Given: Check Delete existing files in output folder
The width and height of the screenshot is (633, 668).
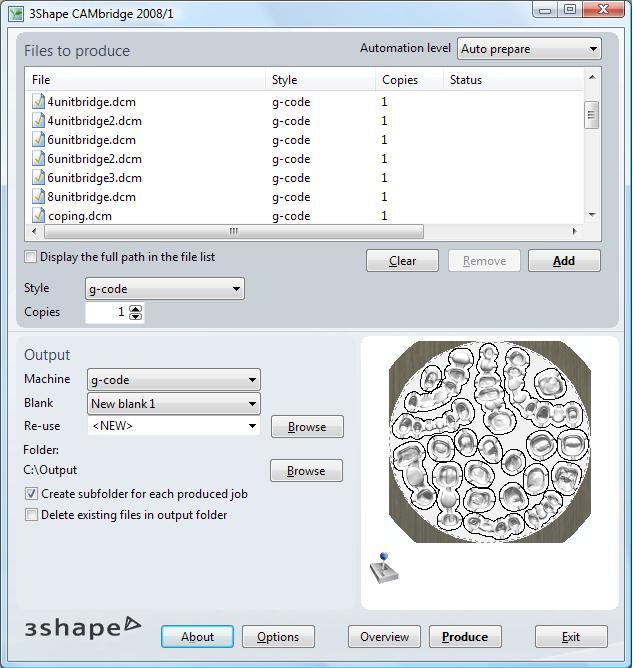Looking at the screenshot, I should click(x=31, y=515).
